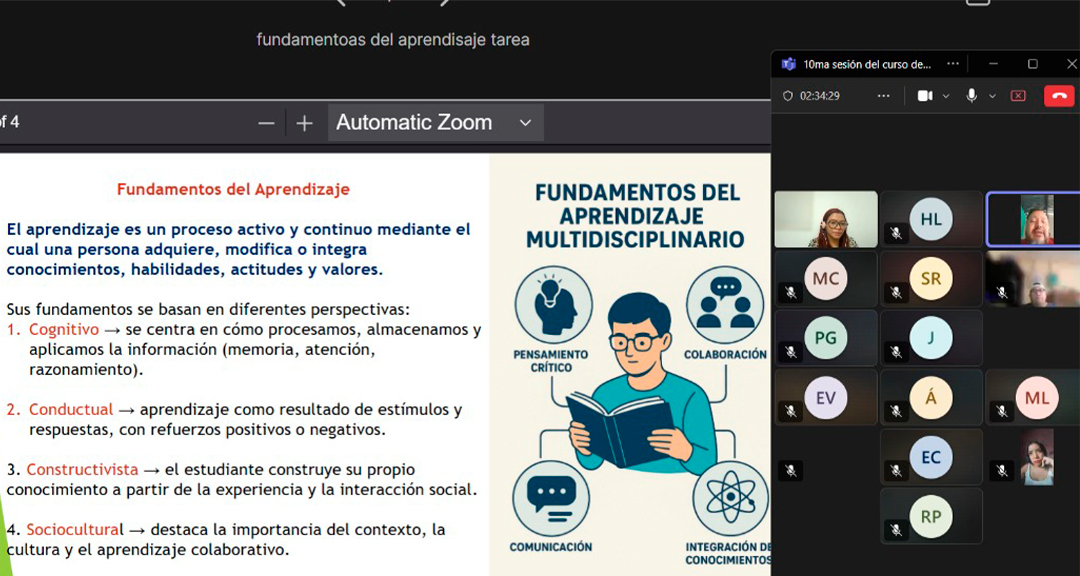
Task: Click the student reading a book illustration
Action: (x=641, y=382)
